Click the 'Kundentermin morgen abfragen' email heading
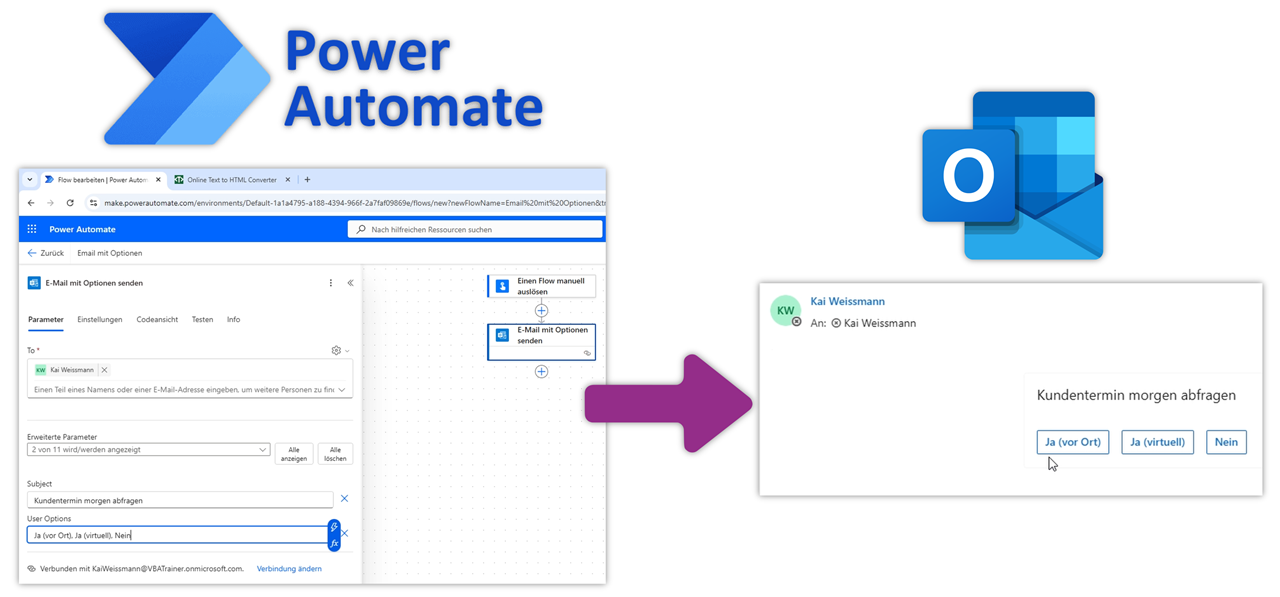 tap(1136, 395)
